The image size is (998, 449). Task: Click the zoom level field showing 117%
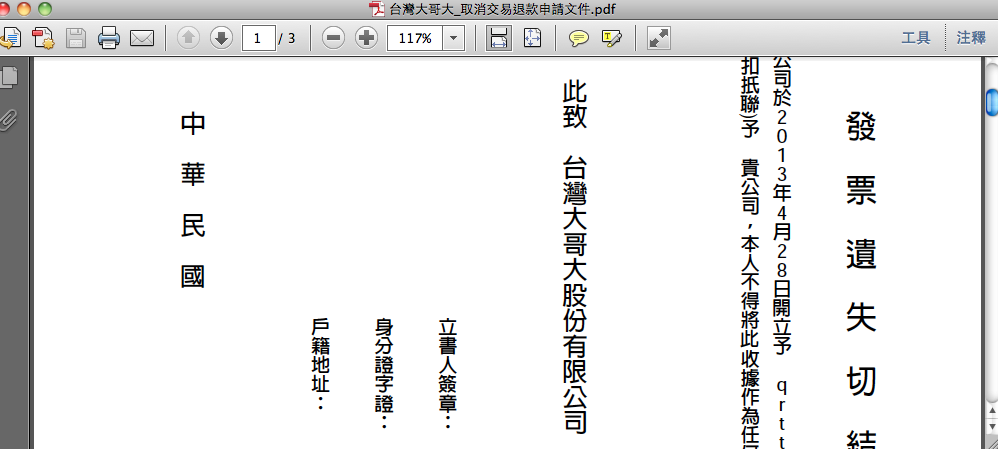415,38
